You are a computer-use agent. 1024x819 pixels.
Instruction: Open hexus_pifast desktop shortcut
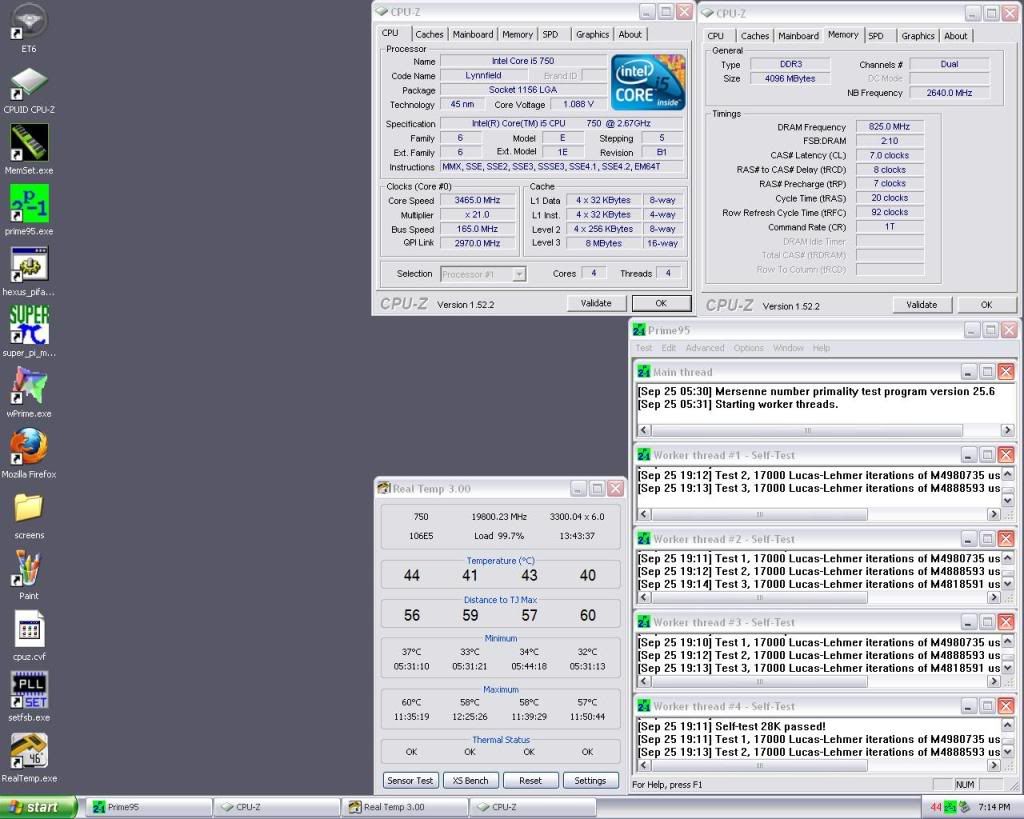tap(29, 265)
